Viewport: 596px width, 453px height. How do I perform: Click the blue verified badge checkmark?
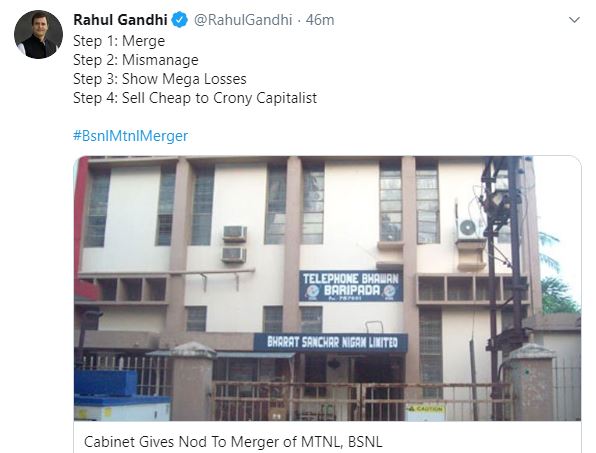coord(179,20)
